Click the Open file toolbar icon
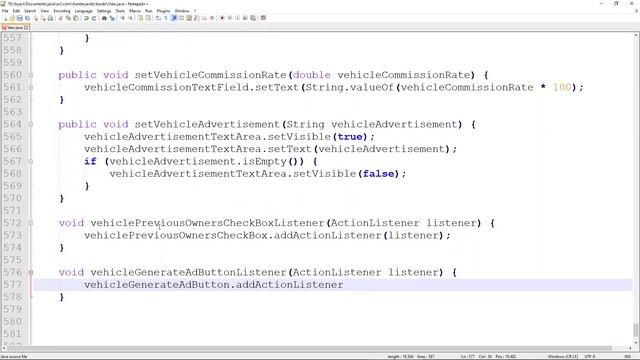Image resolution: width=640 pixels, height=360 pixels. (x=12, y=18)
